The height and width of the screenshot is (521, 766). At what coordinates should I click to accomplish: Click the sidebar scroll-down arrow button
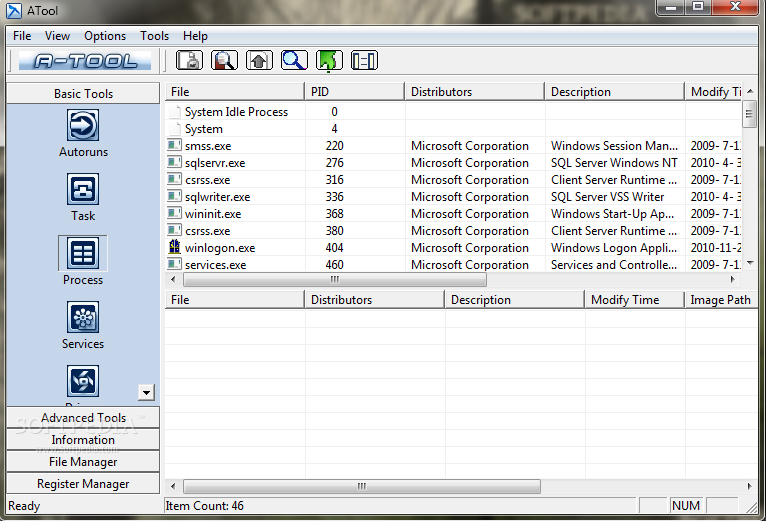147,392
